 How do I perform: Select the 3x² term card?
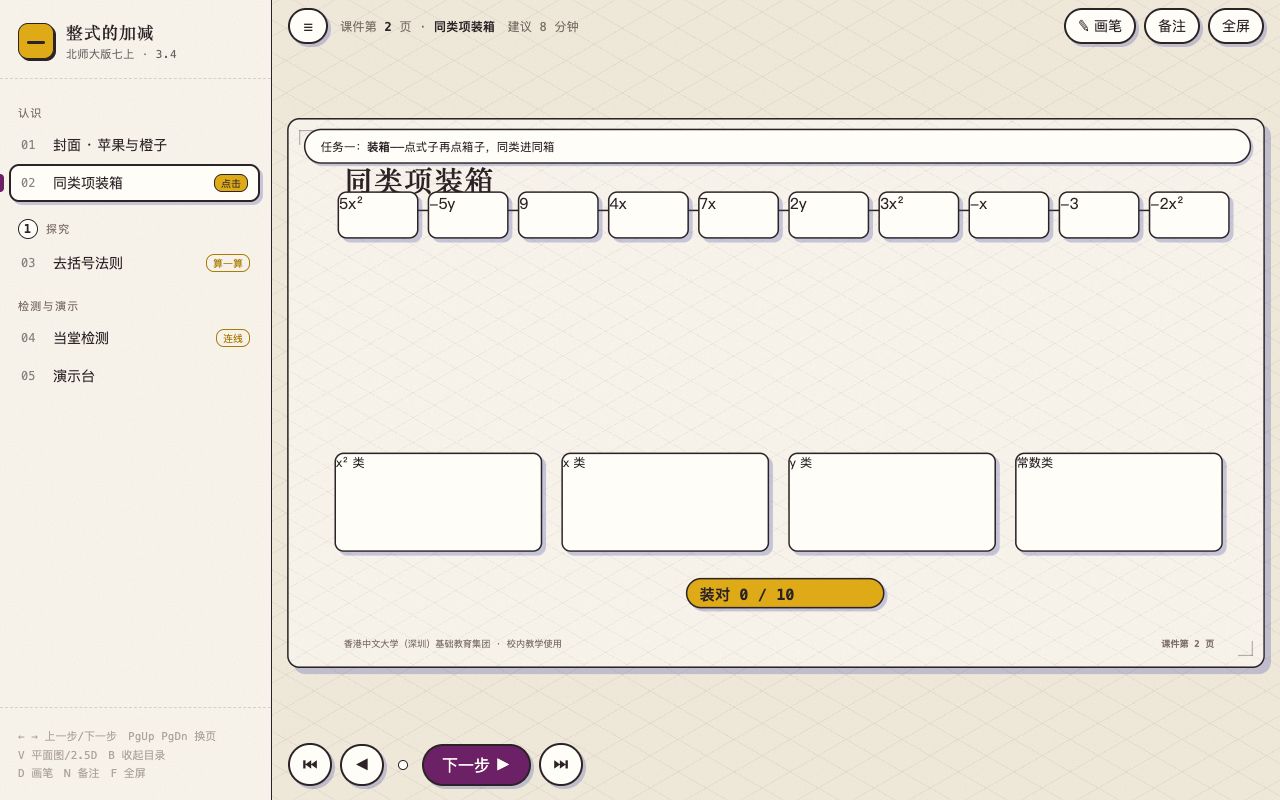click(918, 215)
